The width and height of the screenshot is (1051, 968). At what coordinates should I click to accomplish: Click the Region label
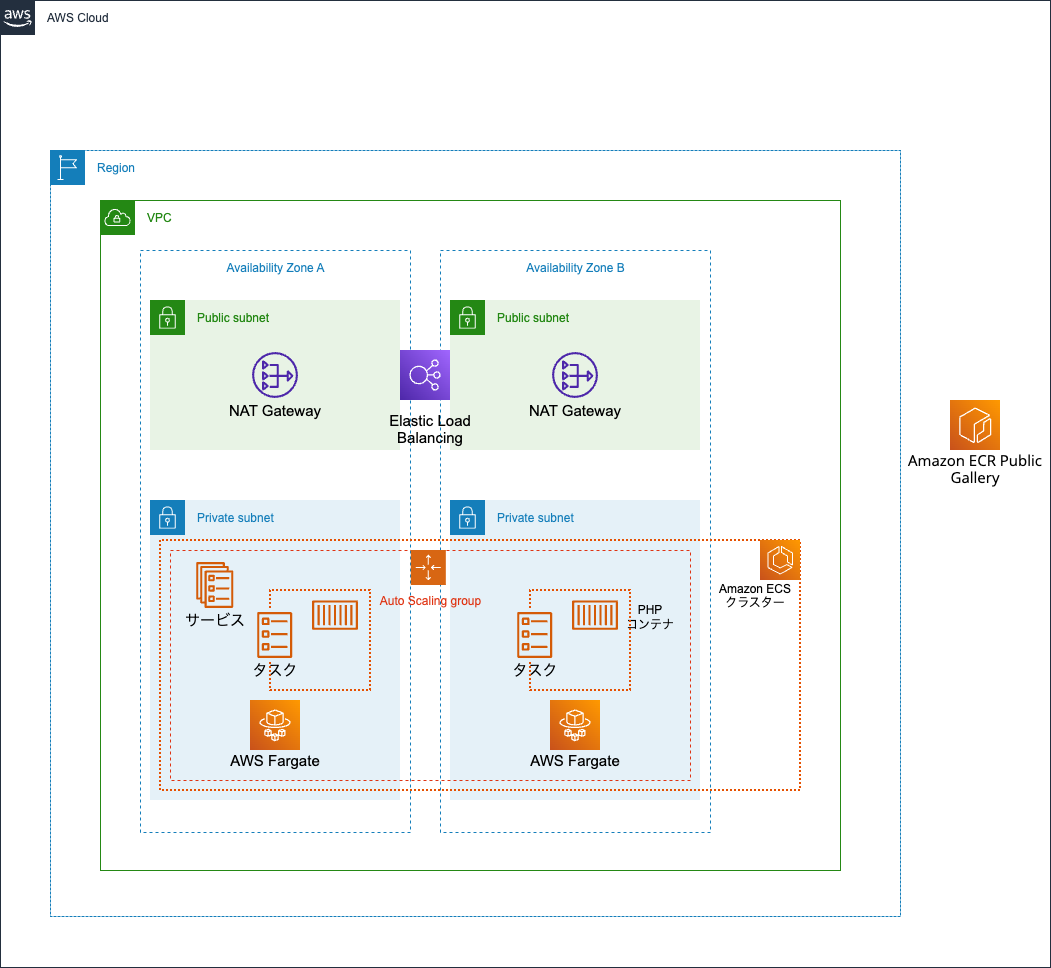coord(116,168)
